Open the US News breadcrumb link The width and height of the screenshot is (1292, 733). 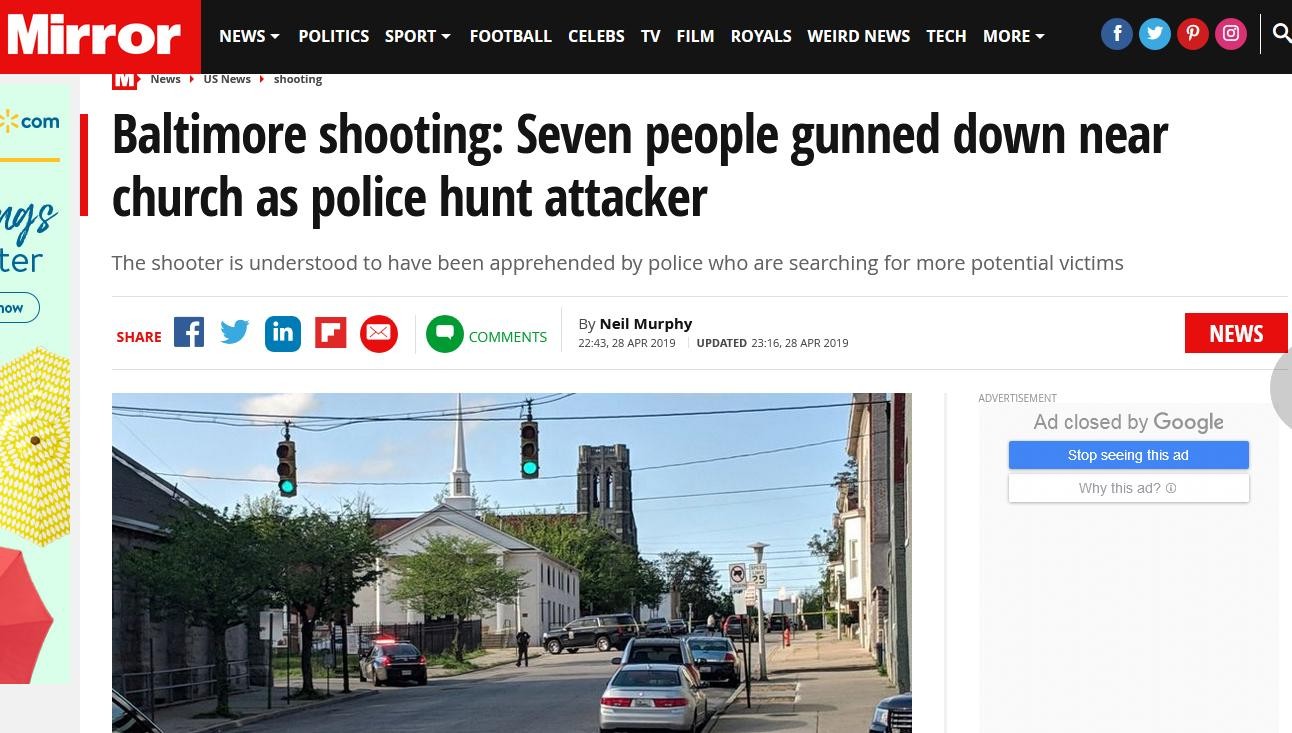click(x=227, y=79)
